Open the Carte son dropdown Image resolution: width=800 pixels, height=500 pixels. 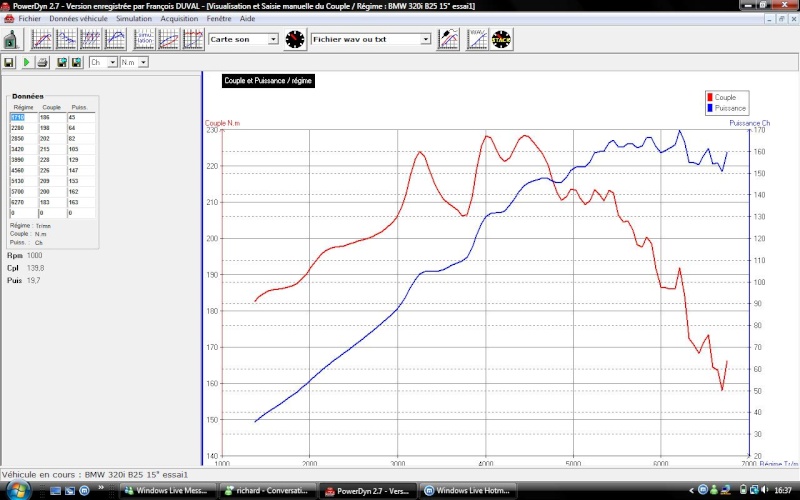[273, 39]
